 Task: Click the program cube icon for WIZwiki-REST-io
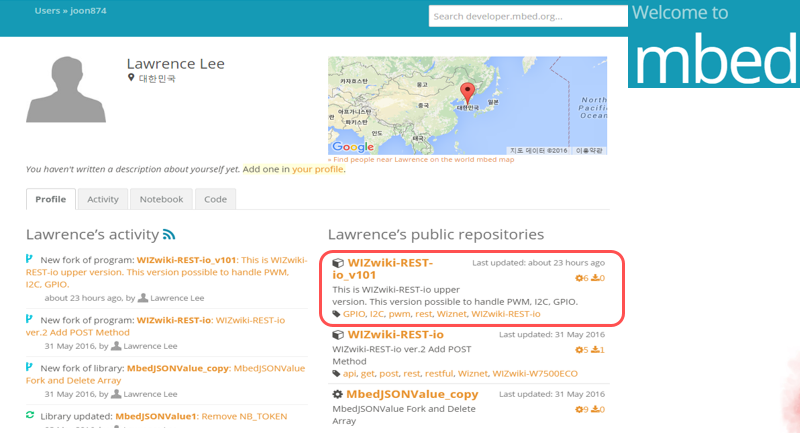[338, 335]
